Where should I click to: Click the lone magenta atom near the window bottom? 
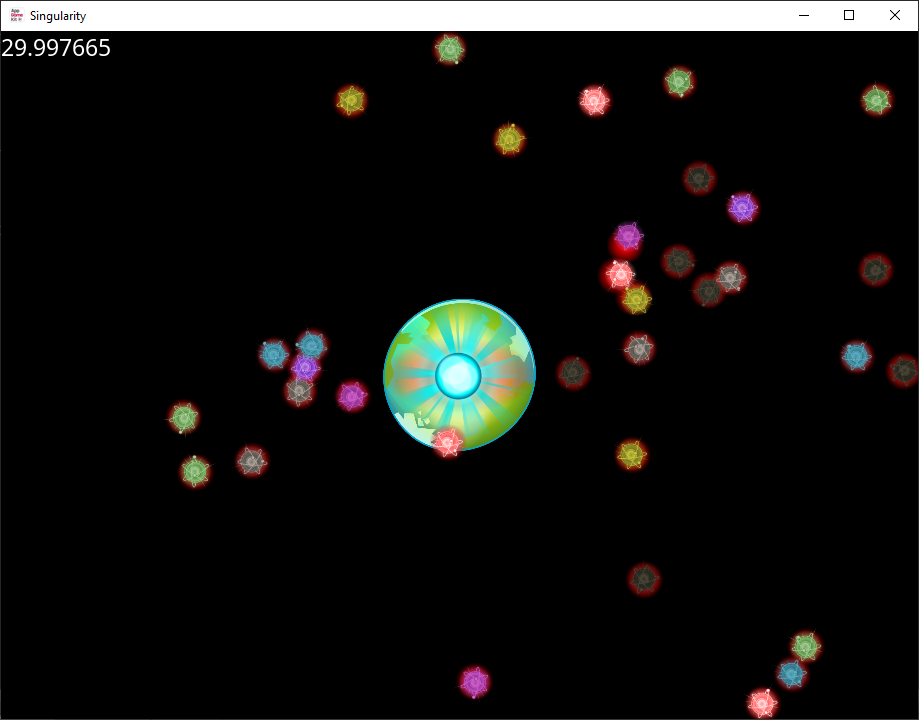pos(474,682)
